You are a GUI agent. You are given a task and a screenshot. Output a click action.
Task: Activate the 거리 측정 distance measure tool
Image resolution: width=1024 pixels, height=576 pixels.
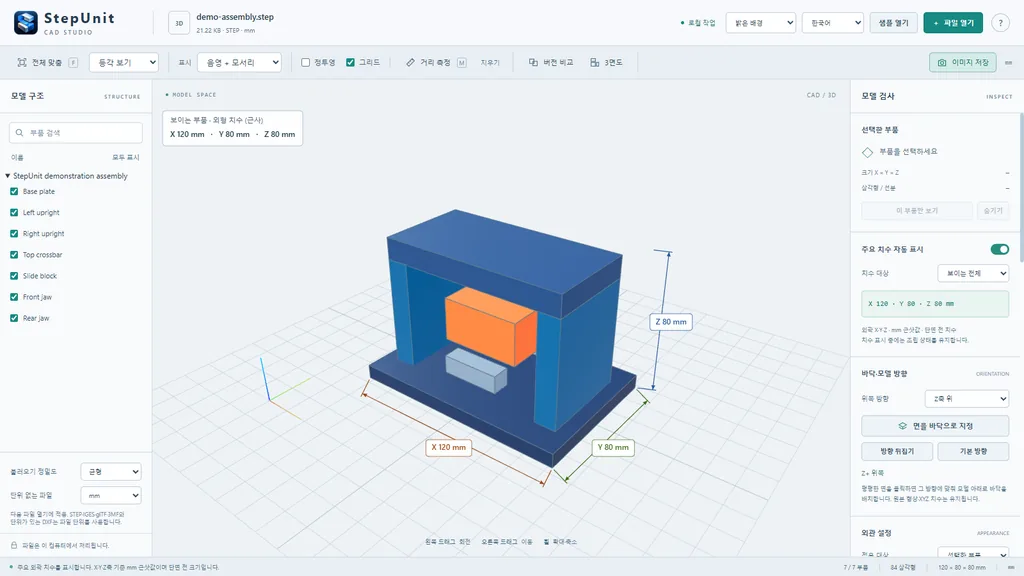[436, 63]
